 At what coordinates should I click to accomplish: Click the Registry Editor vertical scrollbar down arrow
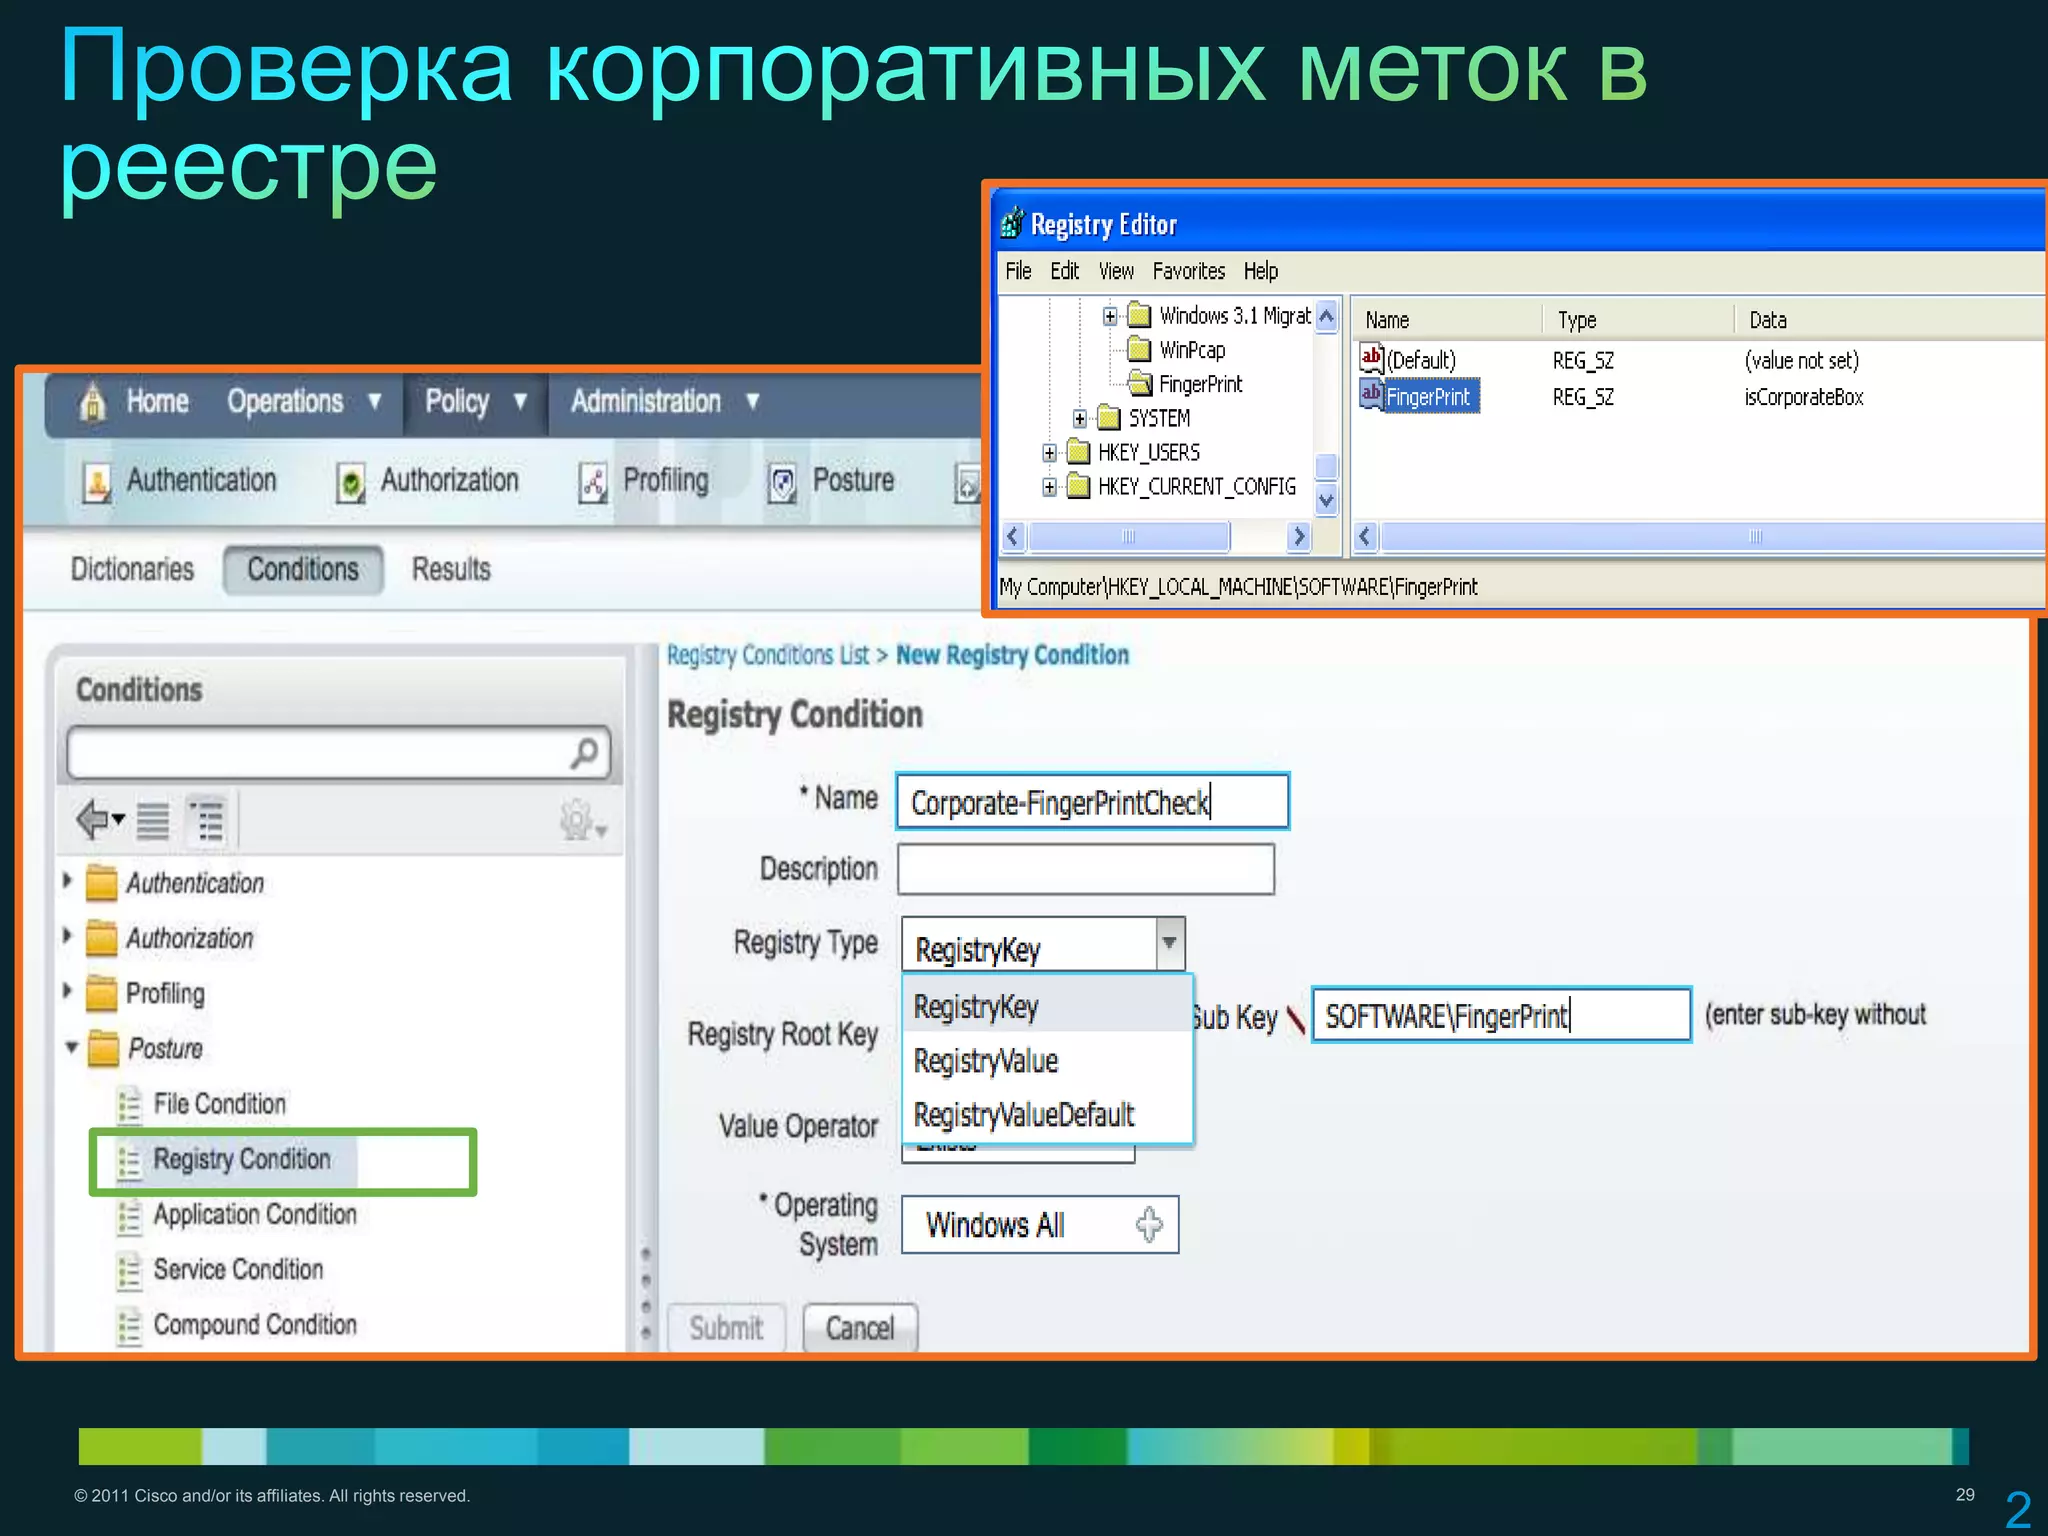1326,500
